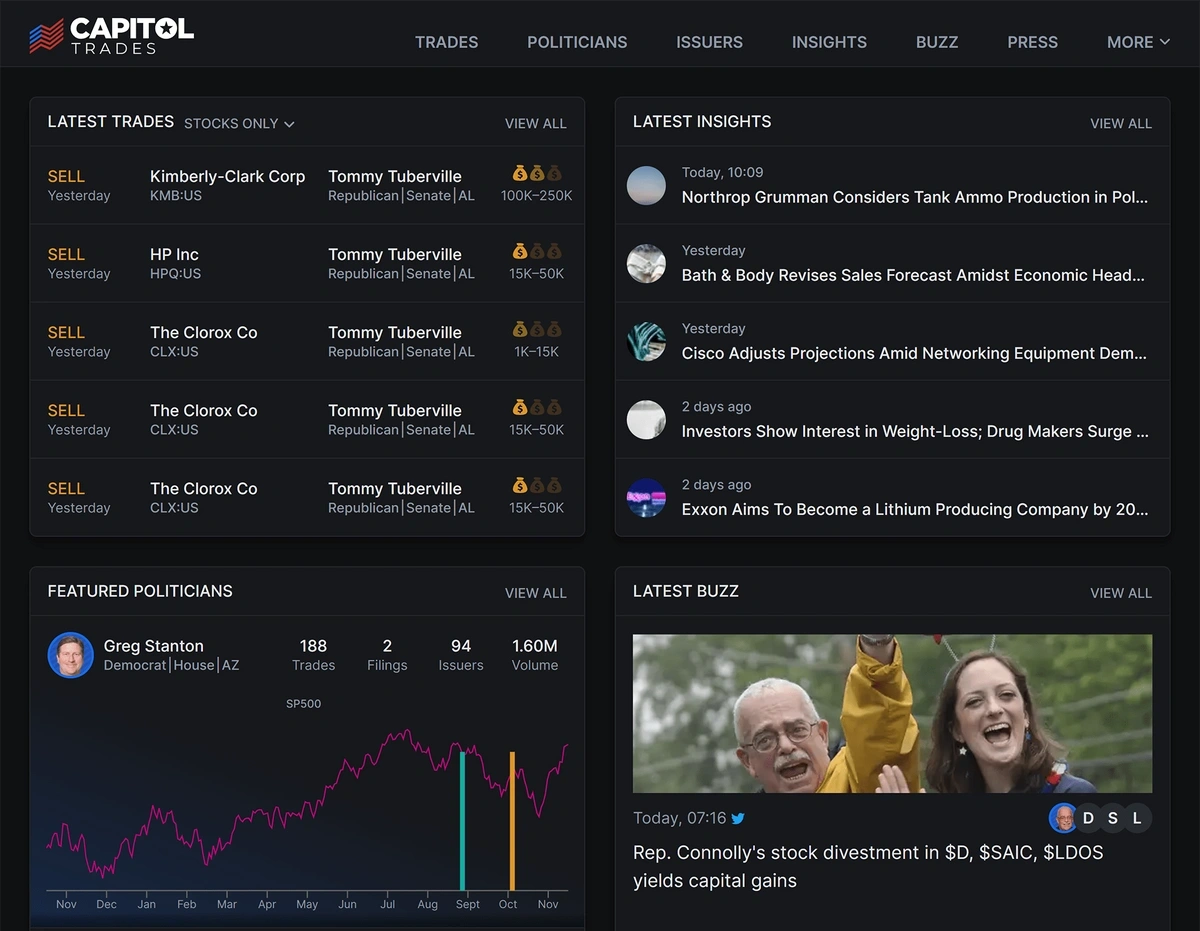This screenshot has width=1200, height=931.
Task: Open Northrop Grumman insight thumbnail
Action: tap(646, 186)
